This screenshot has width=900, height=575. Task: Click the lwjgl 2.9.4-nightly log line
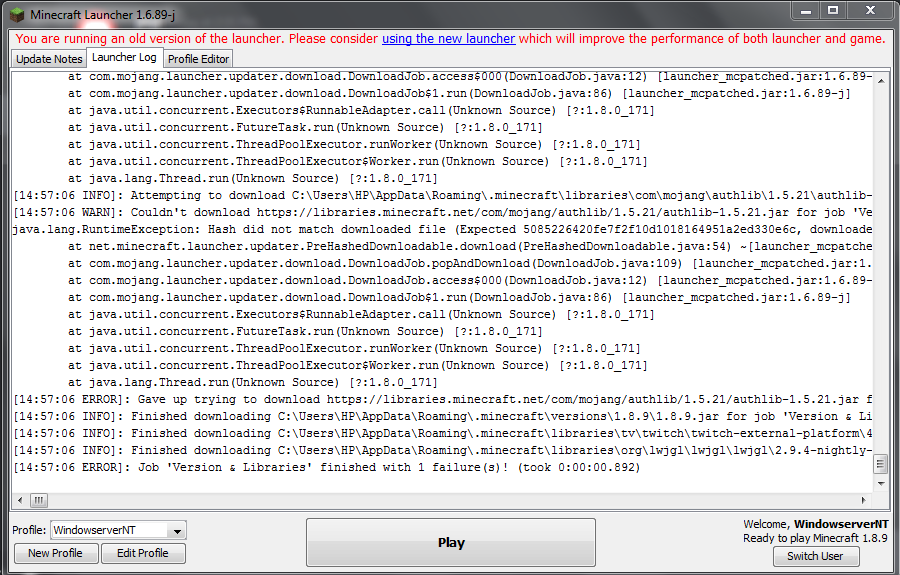[x=443, y=450]
